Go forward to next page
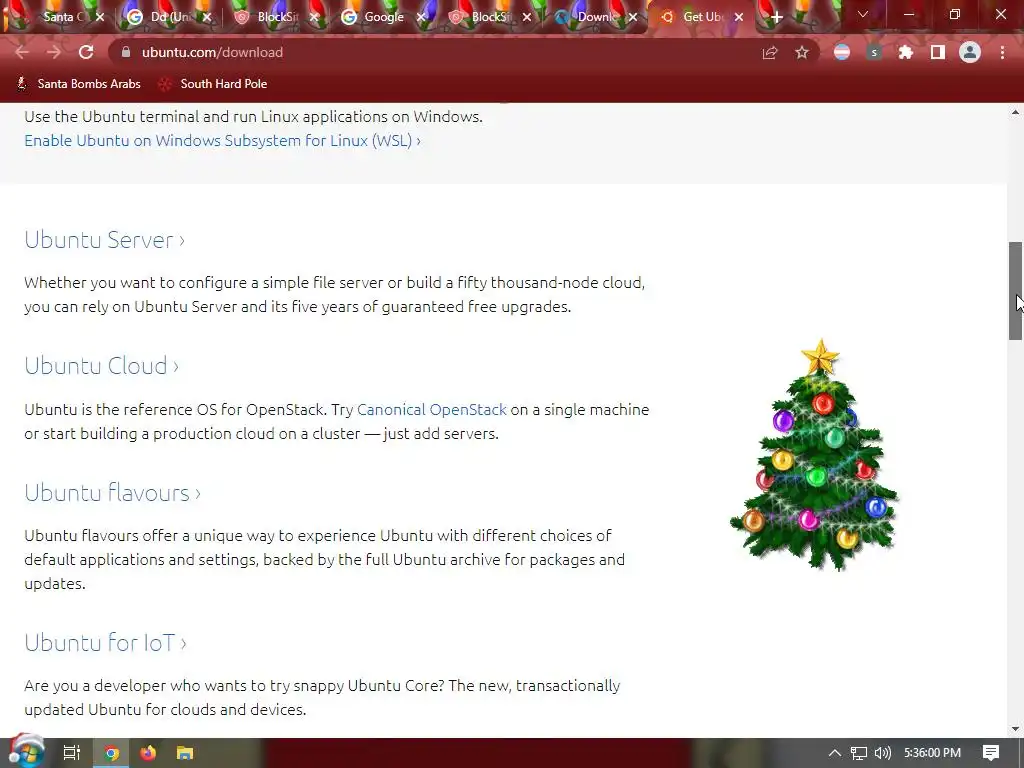The image size is (1024, 768). tap(54, 52)
